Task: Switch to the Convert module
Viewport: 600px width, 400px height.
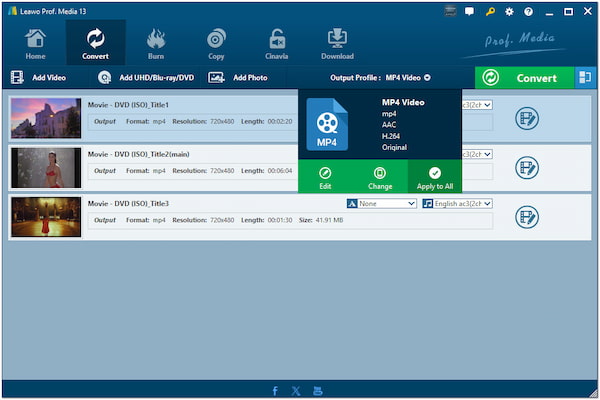Action: 95,43
